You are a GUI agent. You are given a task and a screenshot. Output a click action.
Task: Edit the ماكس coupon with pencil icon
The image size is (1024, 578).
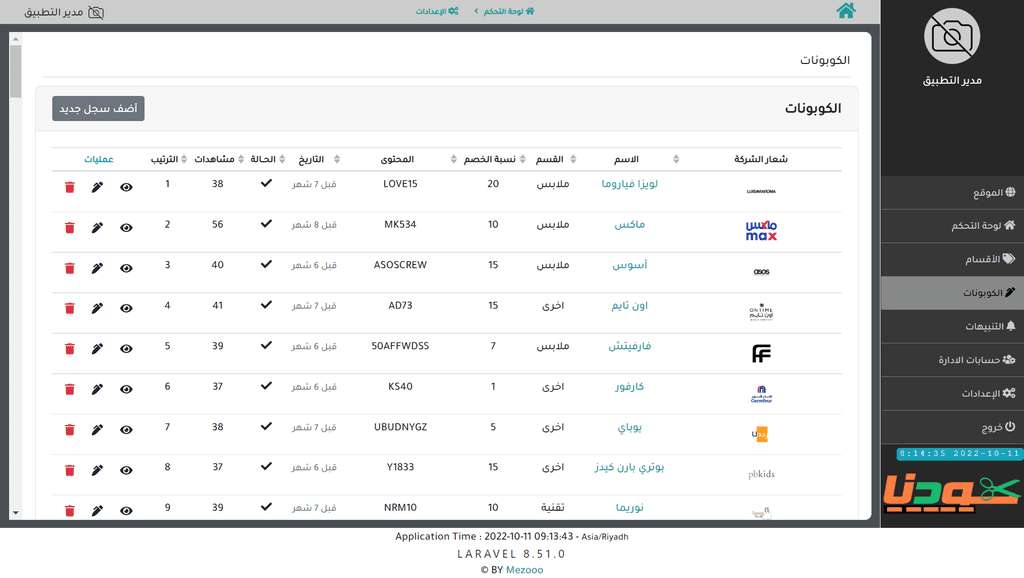(x=97, y=227)
